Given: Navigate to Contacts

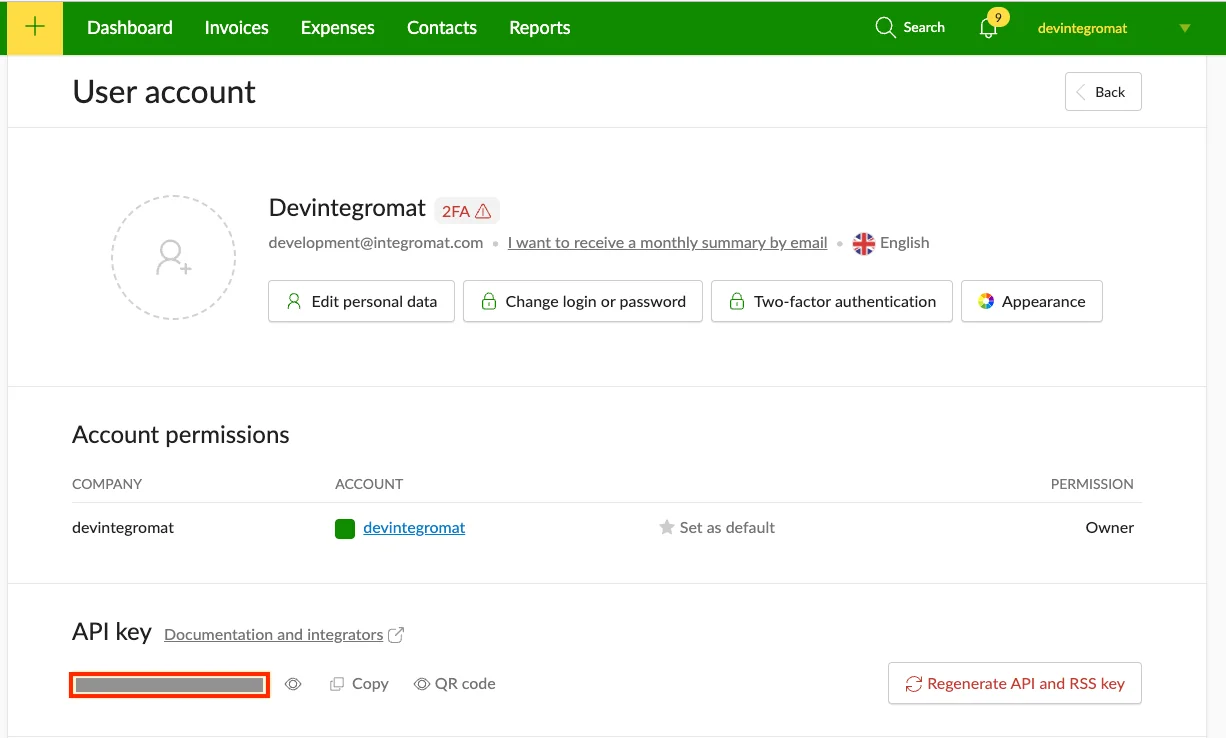Looking at the screenshot, I should point(441,28).
